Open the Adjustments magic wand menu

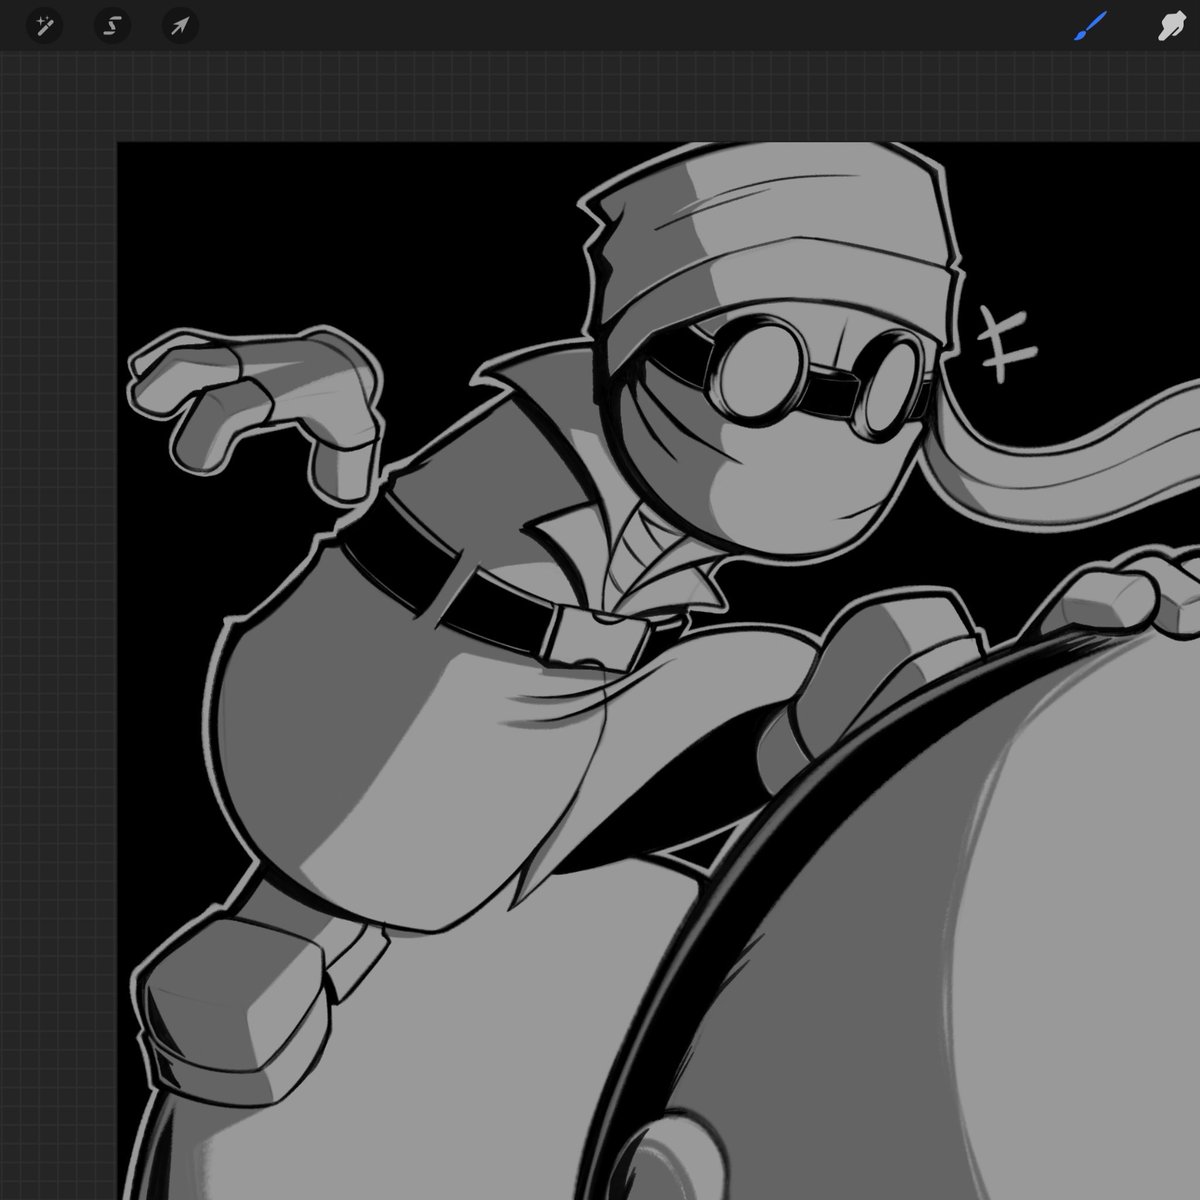pos(44,25)
